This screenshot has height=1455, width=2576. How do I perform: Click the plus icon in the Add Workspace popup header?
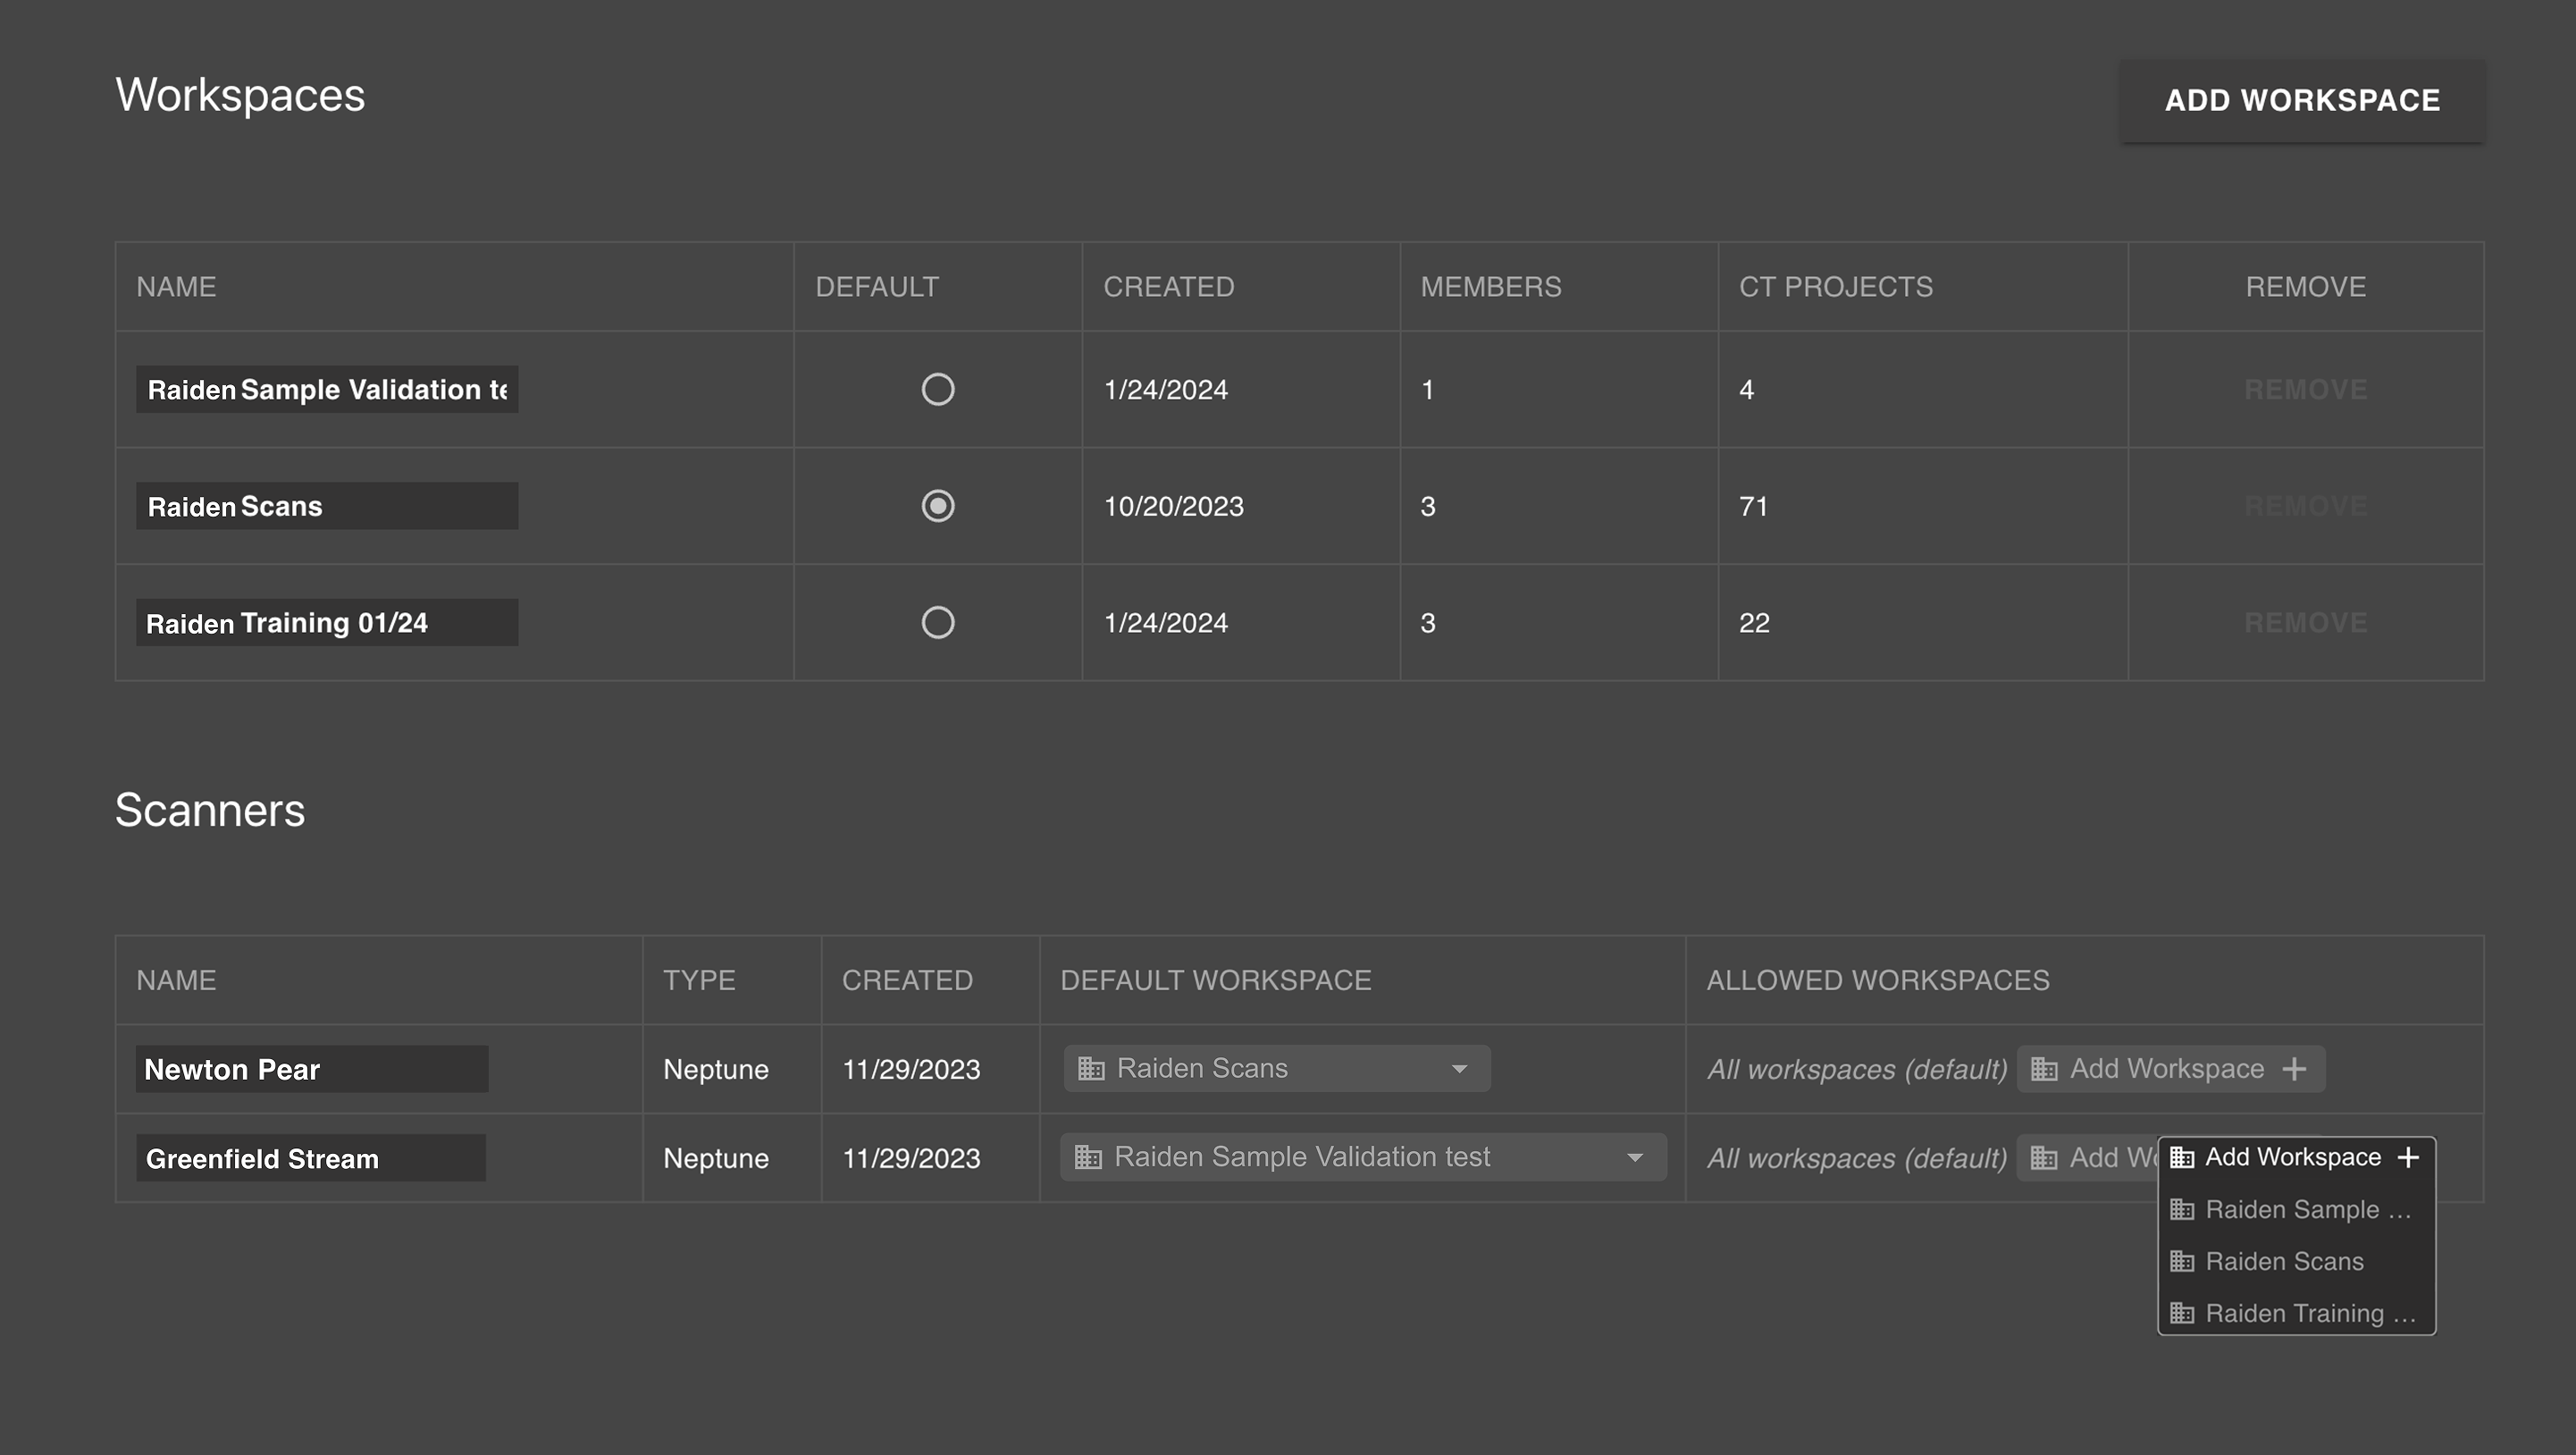2408,1157
